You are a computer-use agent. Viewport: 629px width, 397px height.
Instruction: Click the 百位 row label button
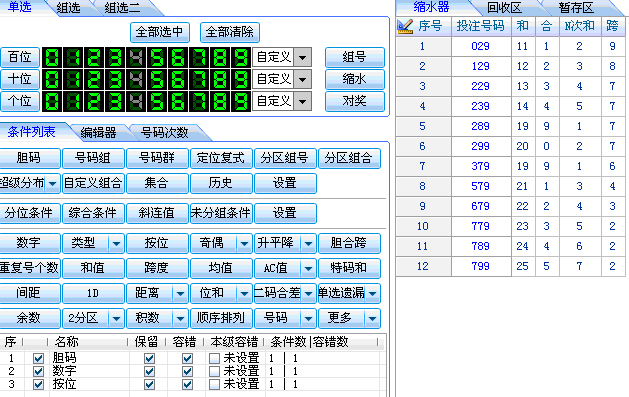click(x=20, y=57)
